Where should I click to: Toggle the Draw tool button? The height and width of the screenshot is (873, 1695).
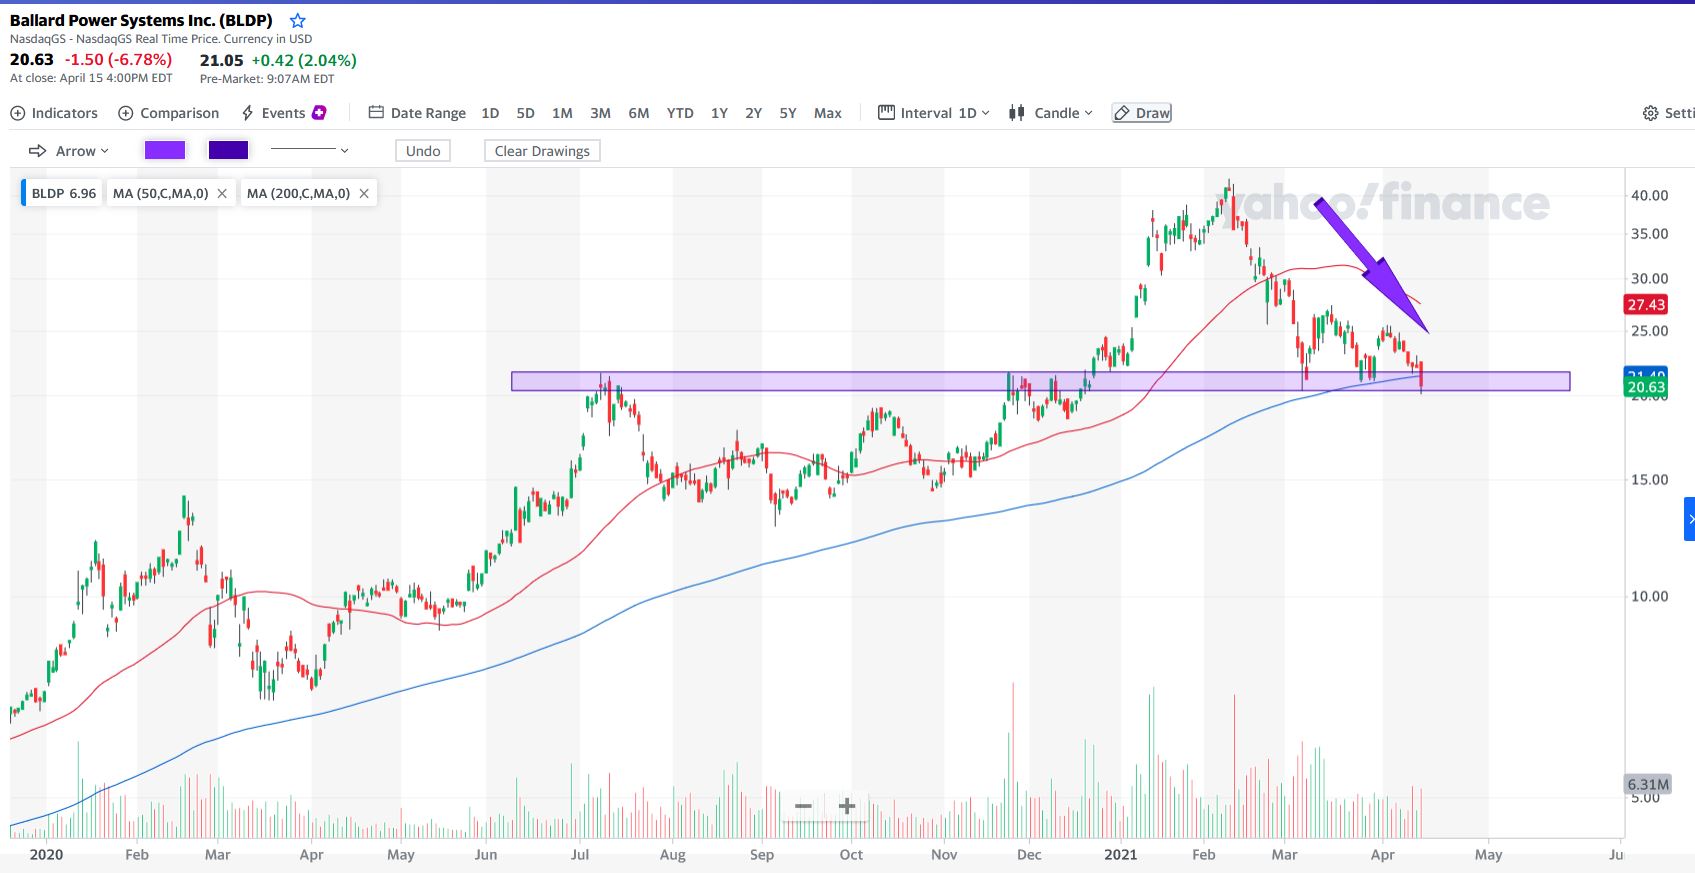click(1141, 113)
